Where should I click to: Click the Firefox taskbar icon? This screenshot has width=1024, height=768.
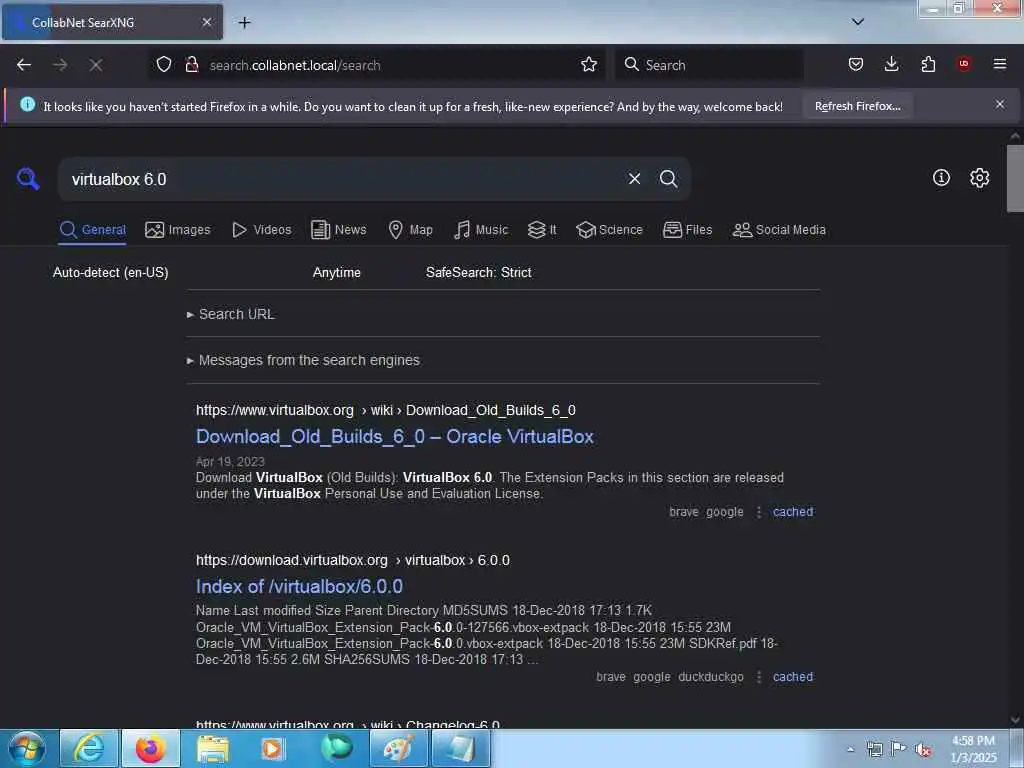pyautogui.click(x=151, y=748)
